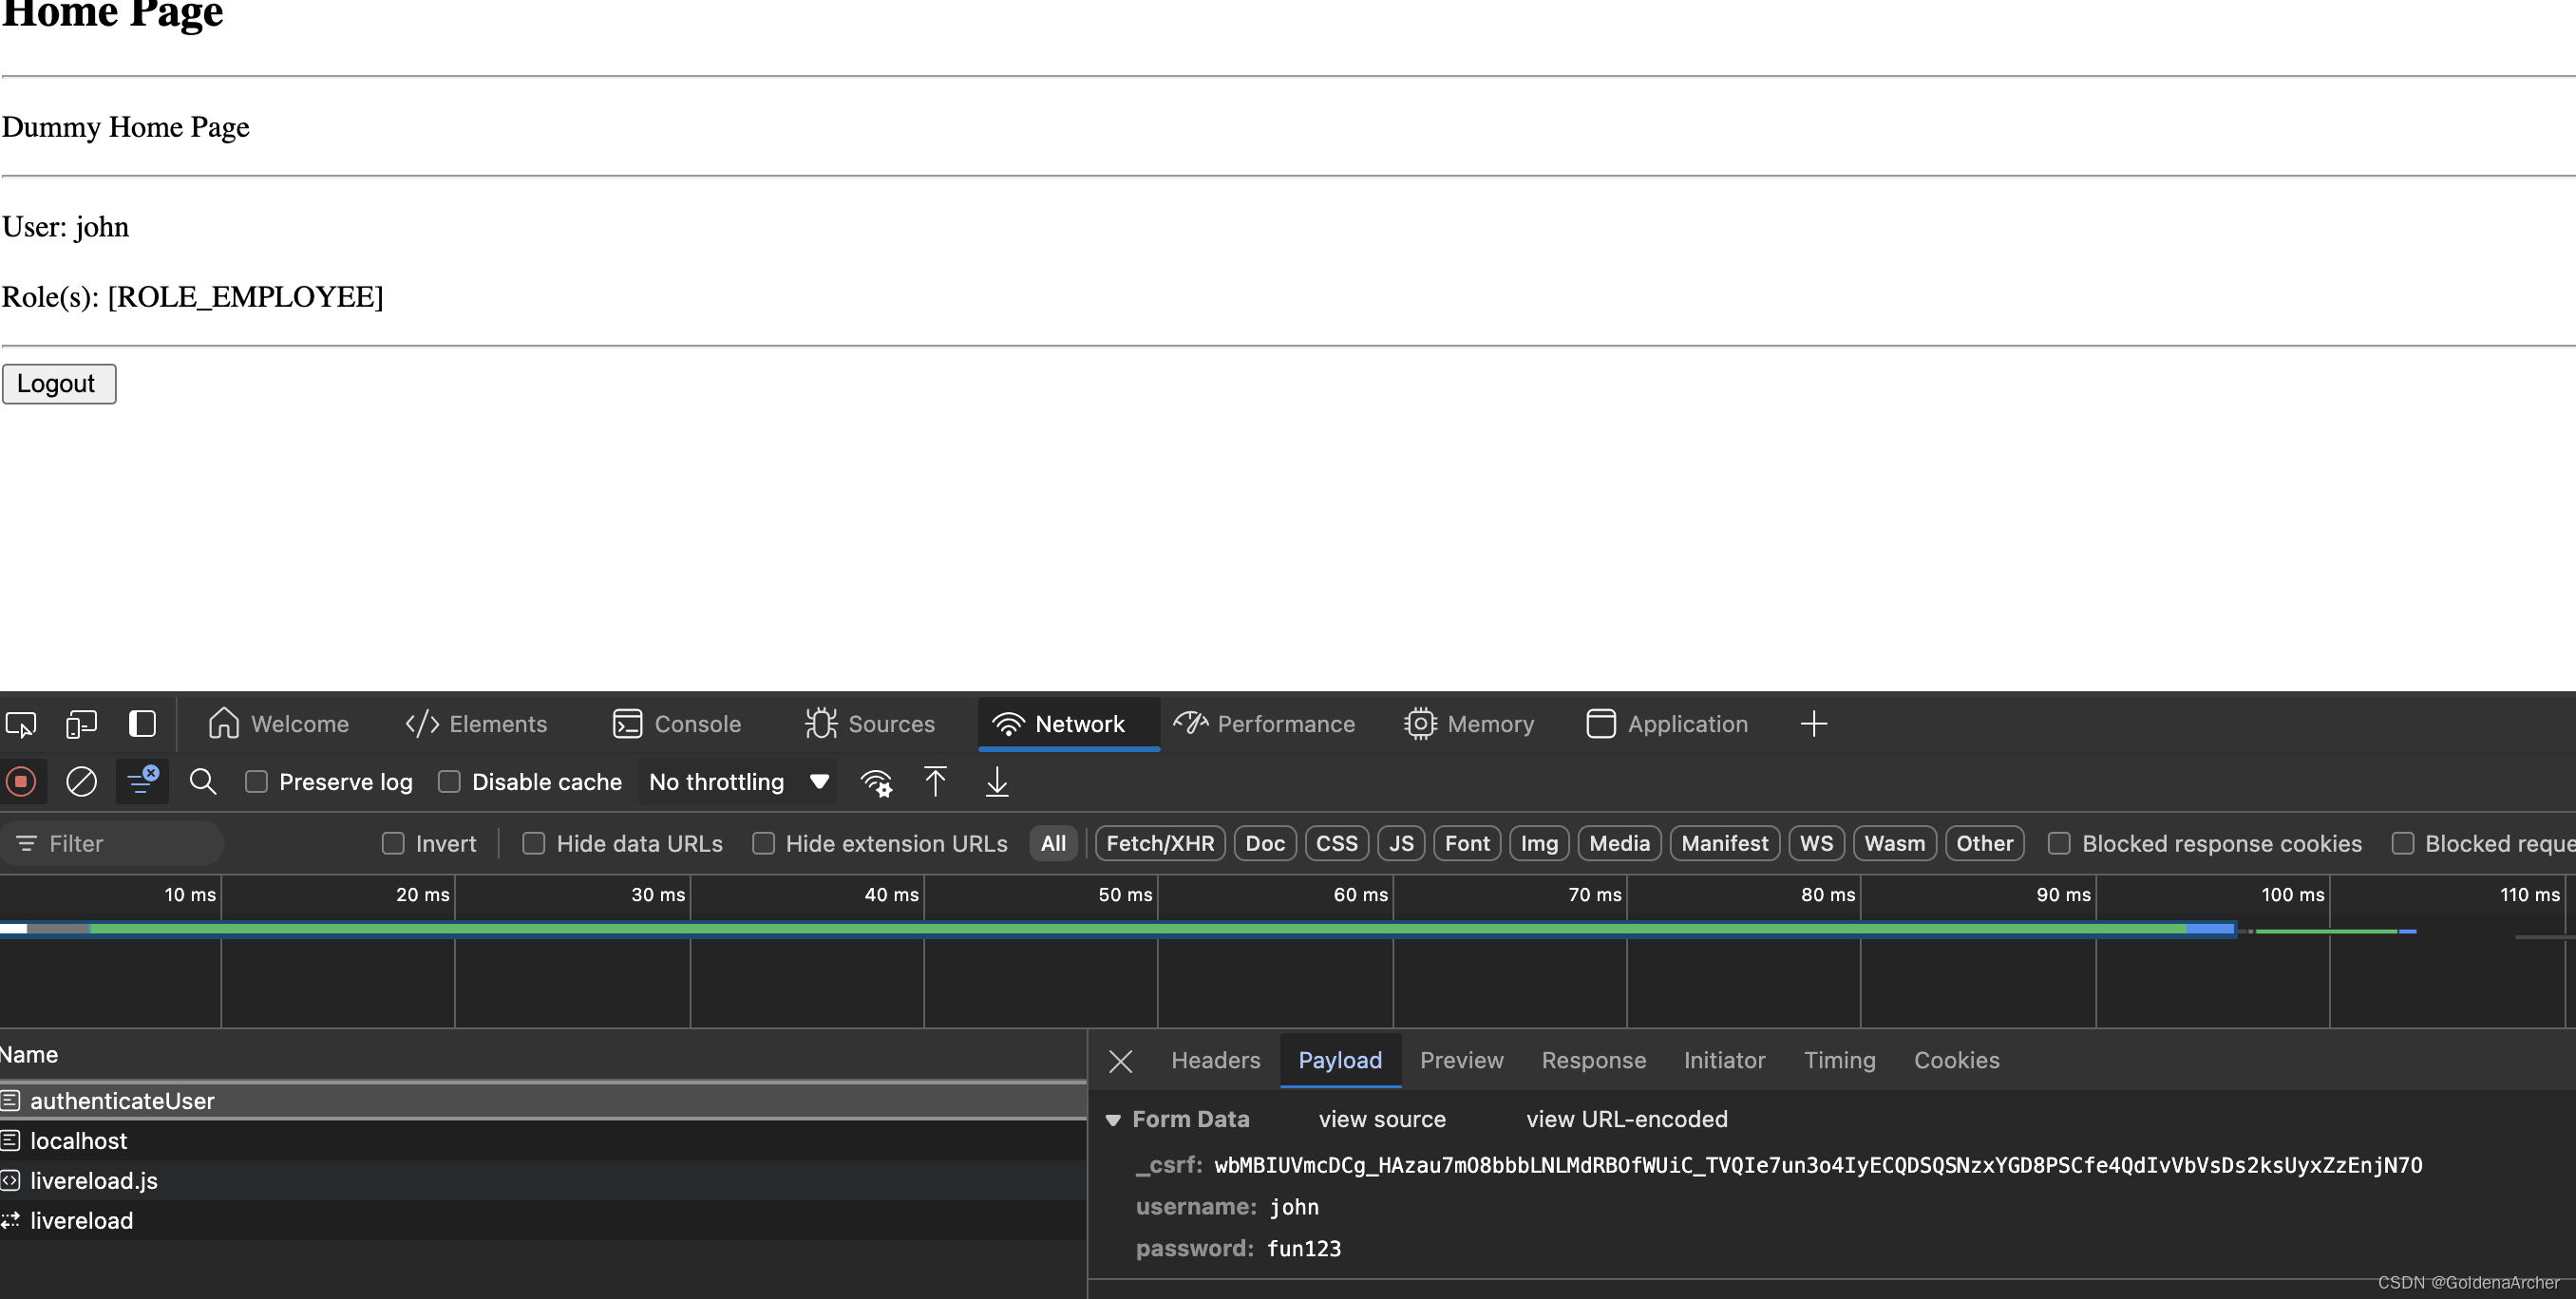
Task: Toggle device emulation icon
Action: 81,724
